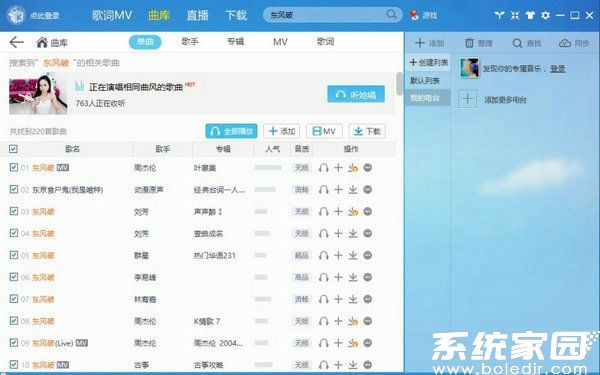Click headphone icon on 东风破 叶惠美 row

point(324,168)
